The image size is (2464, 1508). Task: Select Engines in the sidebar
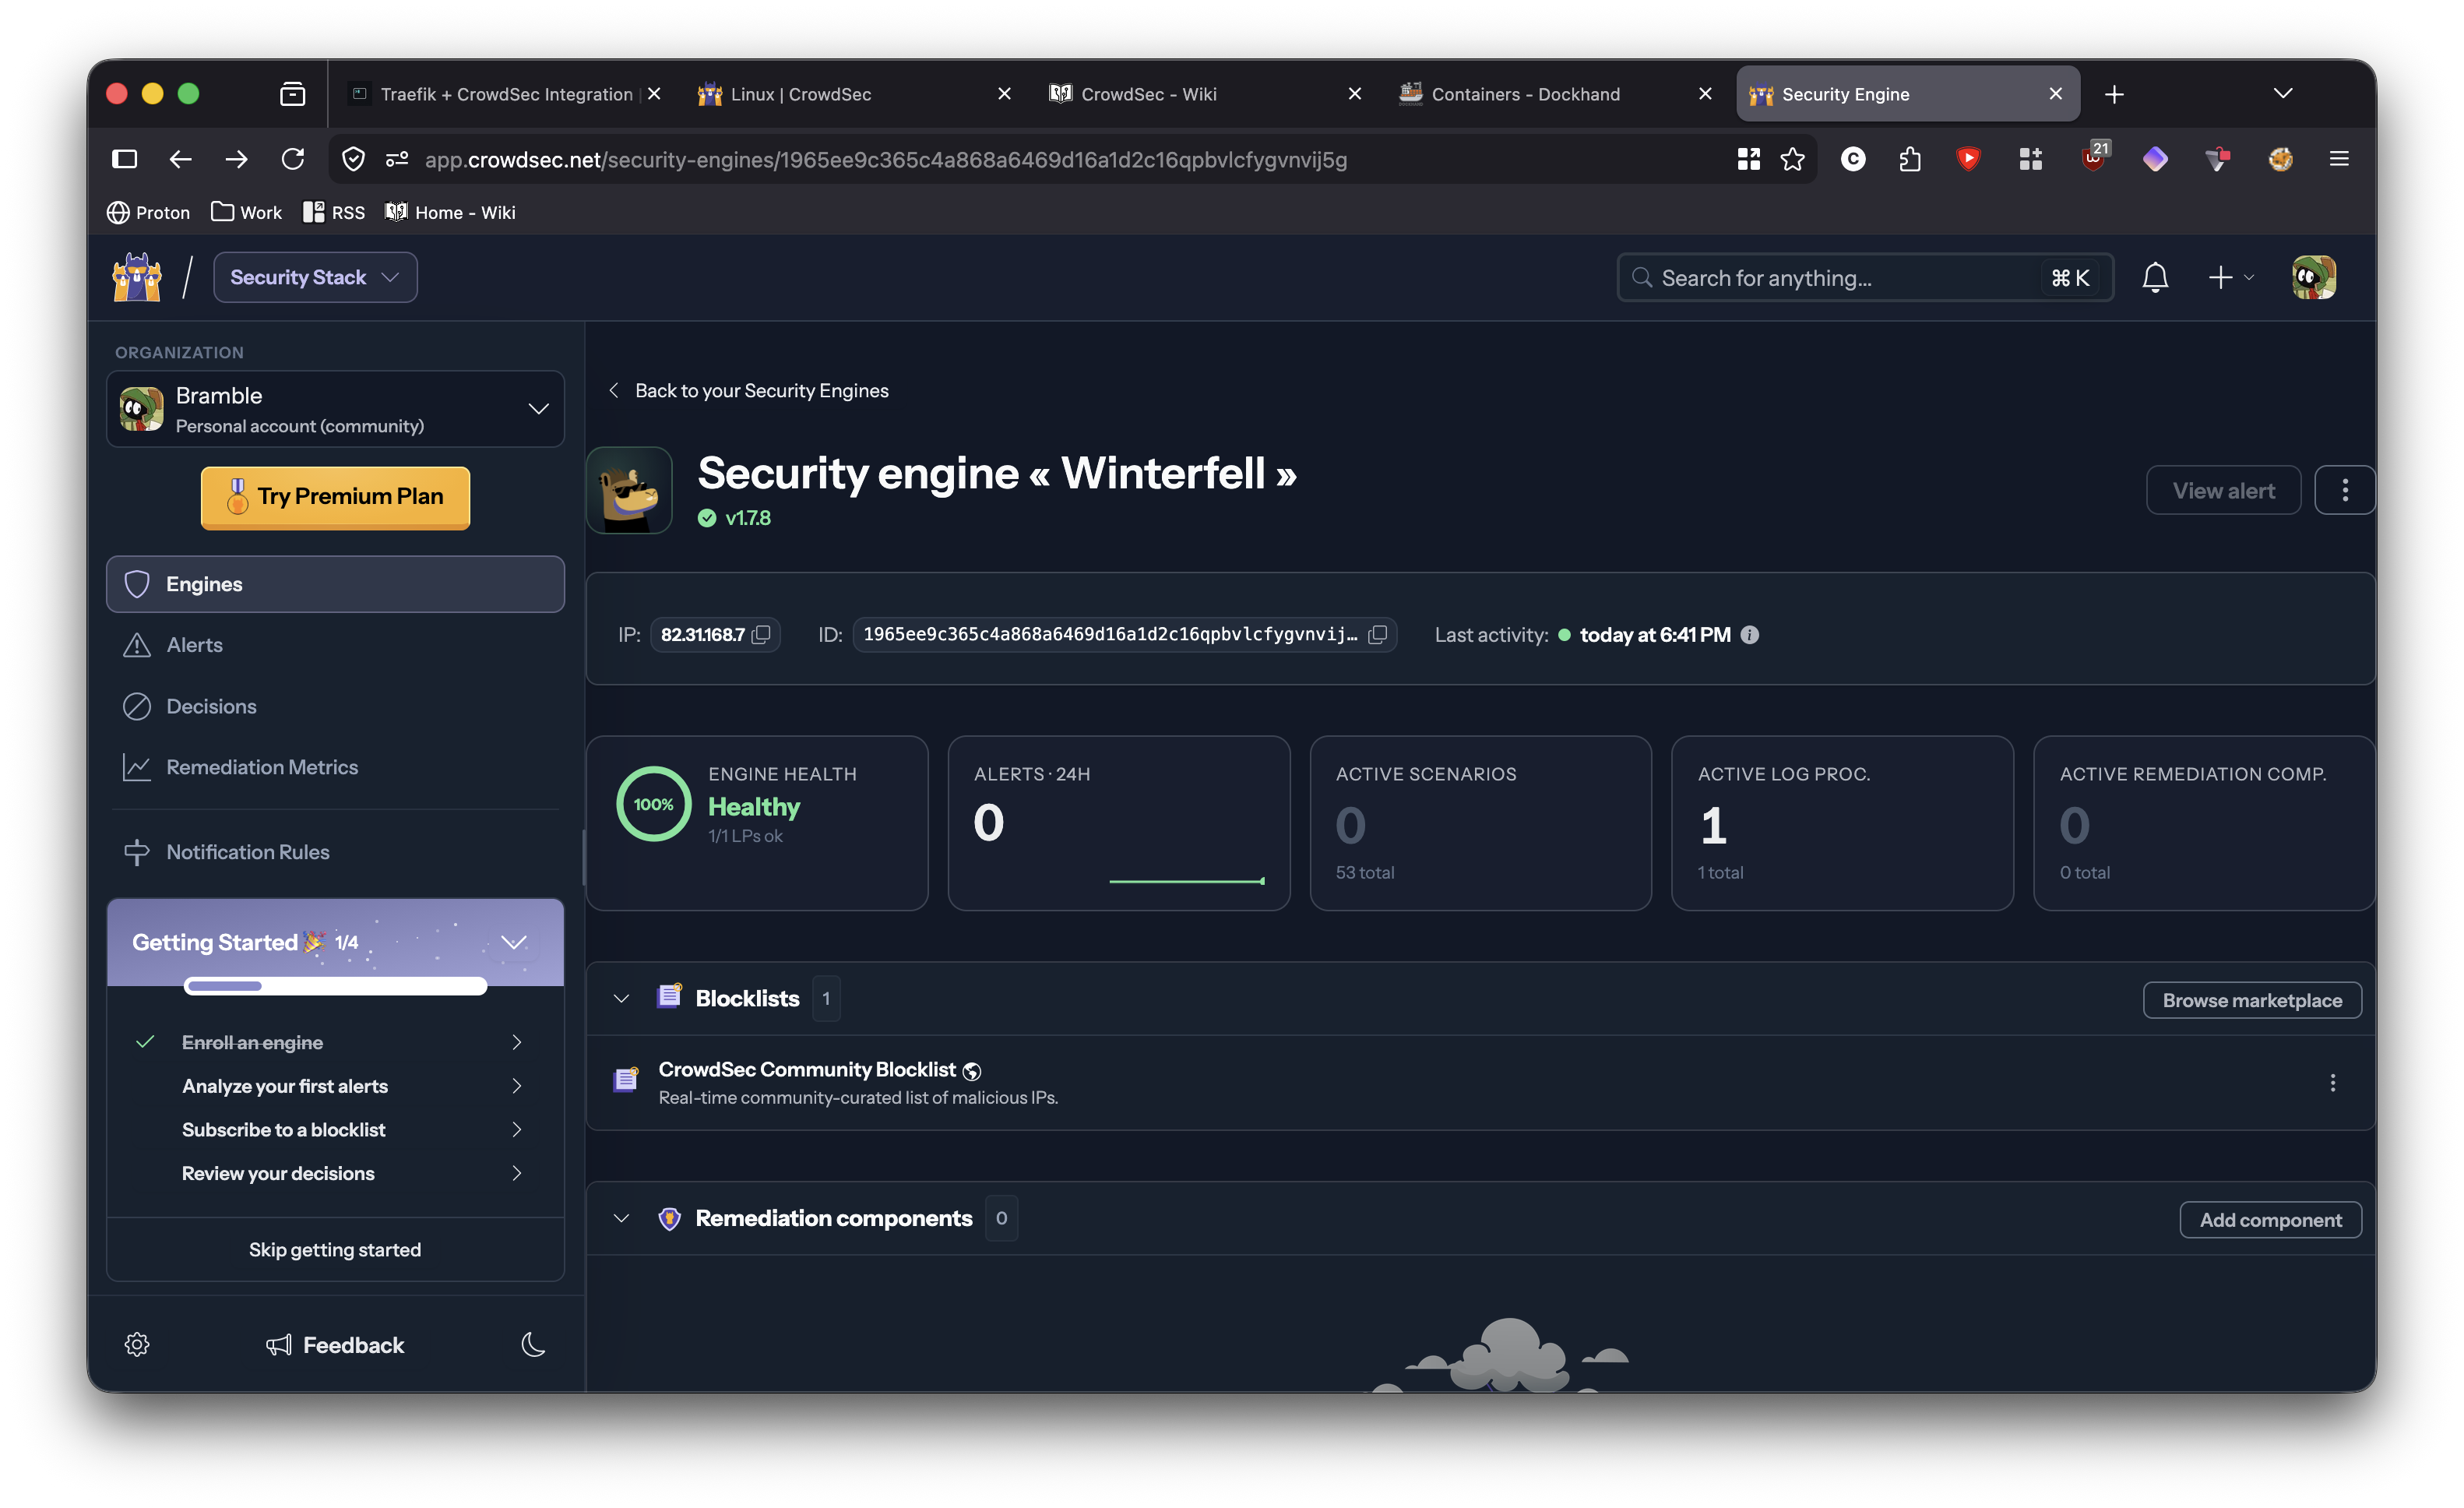point(335,584)
